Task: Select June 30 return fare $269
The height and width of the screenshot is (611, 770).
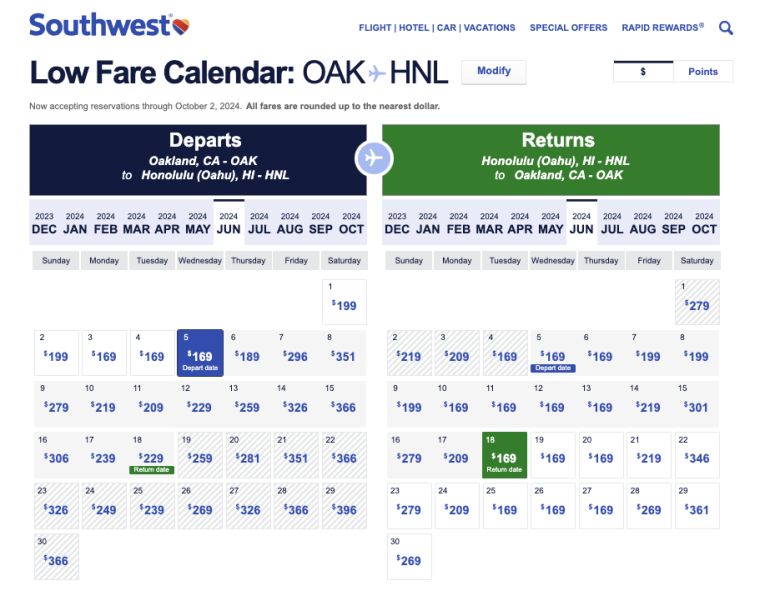Action: coord(409,558)
